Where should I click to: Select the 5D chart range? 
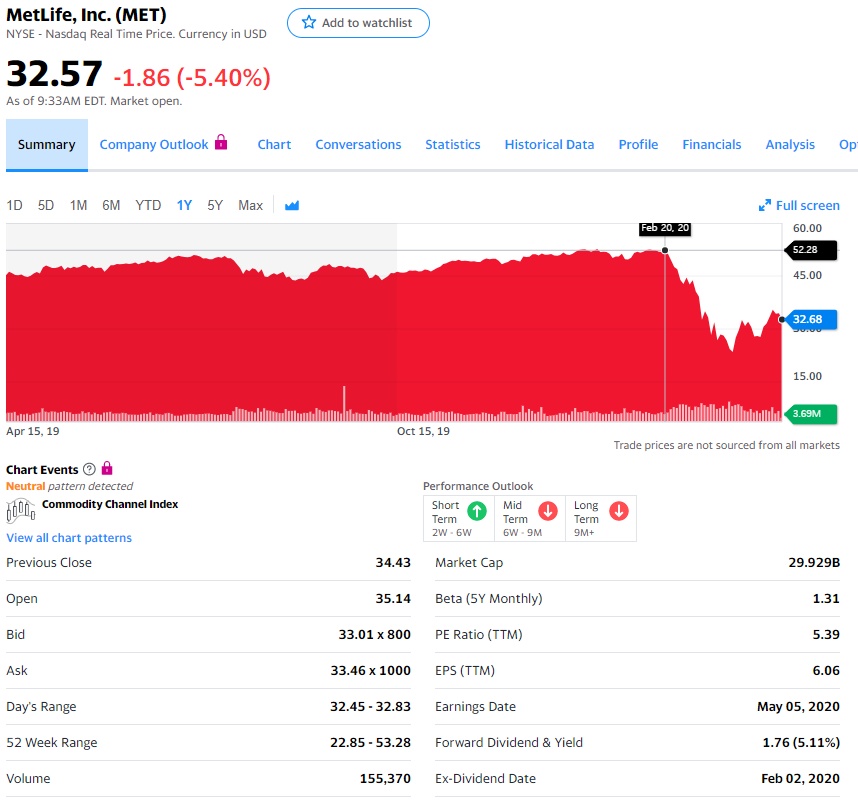(46, 205)
